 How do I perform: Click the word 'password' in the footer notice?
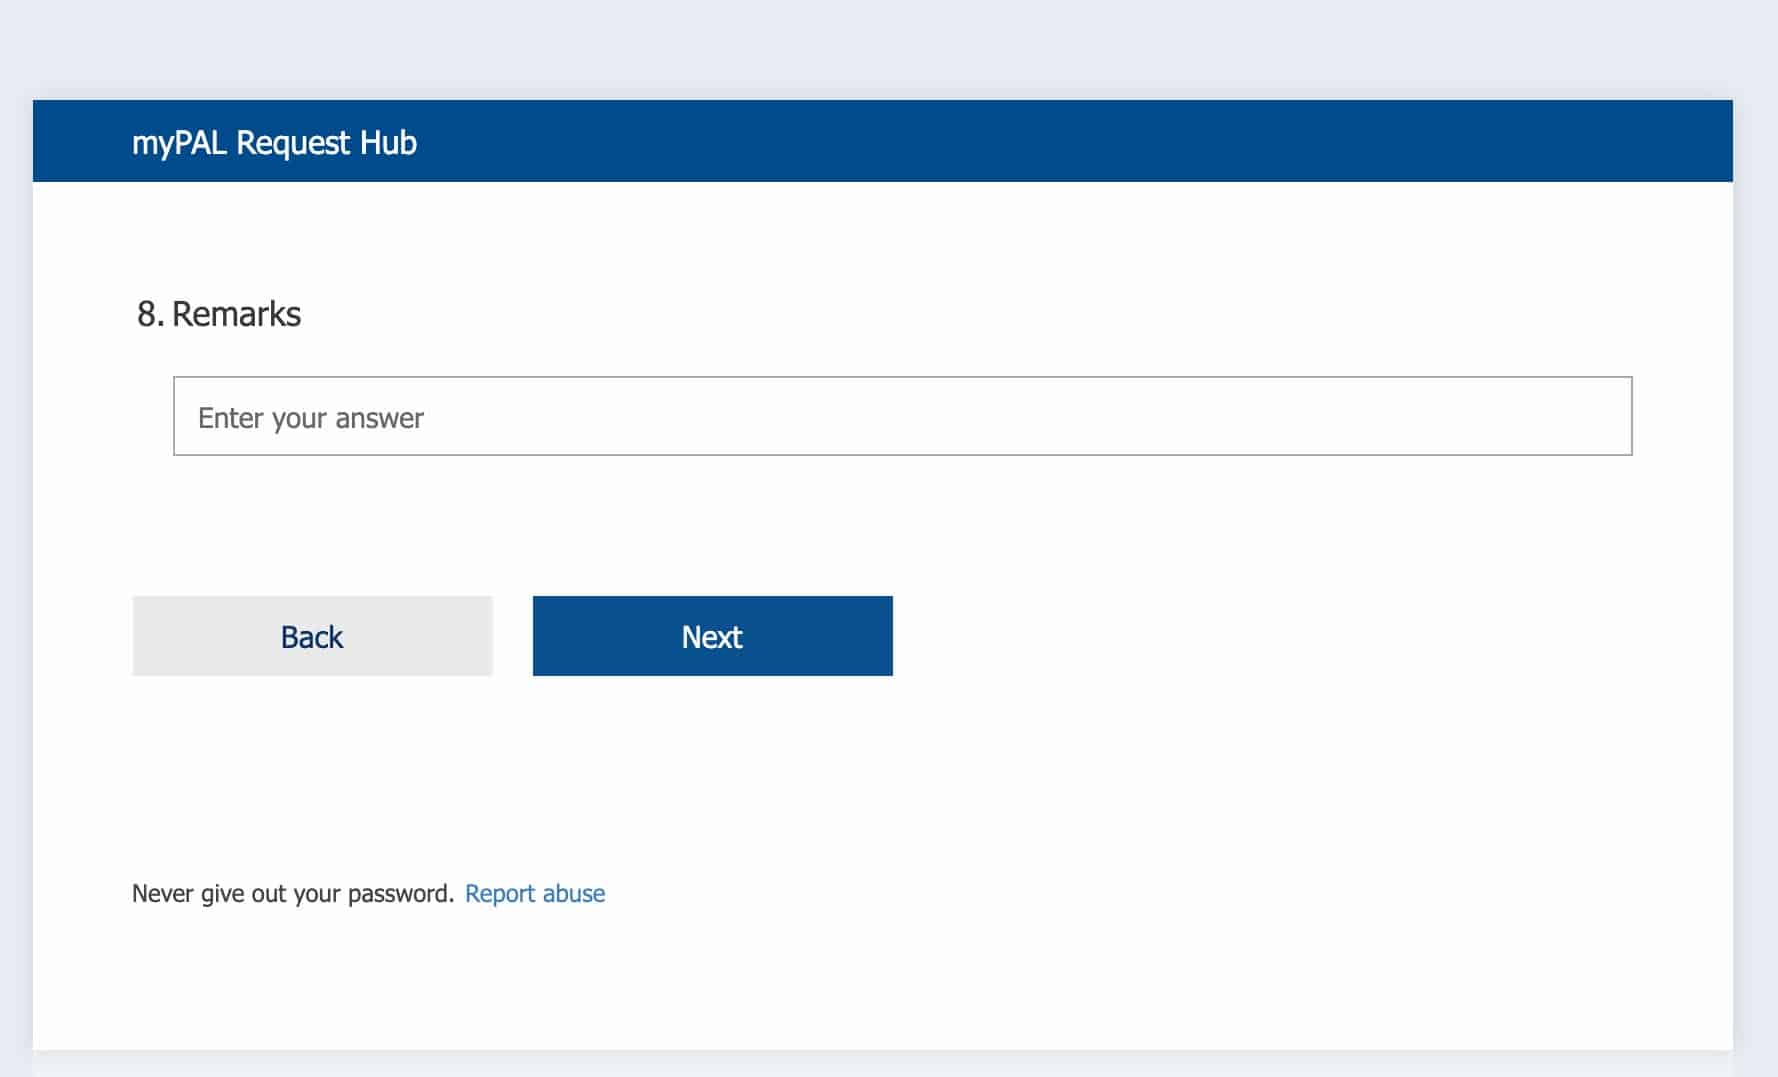[399, 893]
